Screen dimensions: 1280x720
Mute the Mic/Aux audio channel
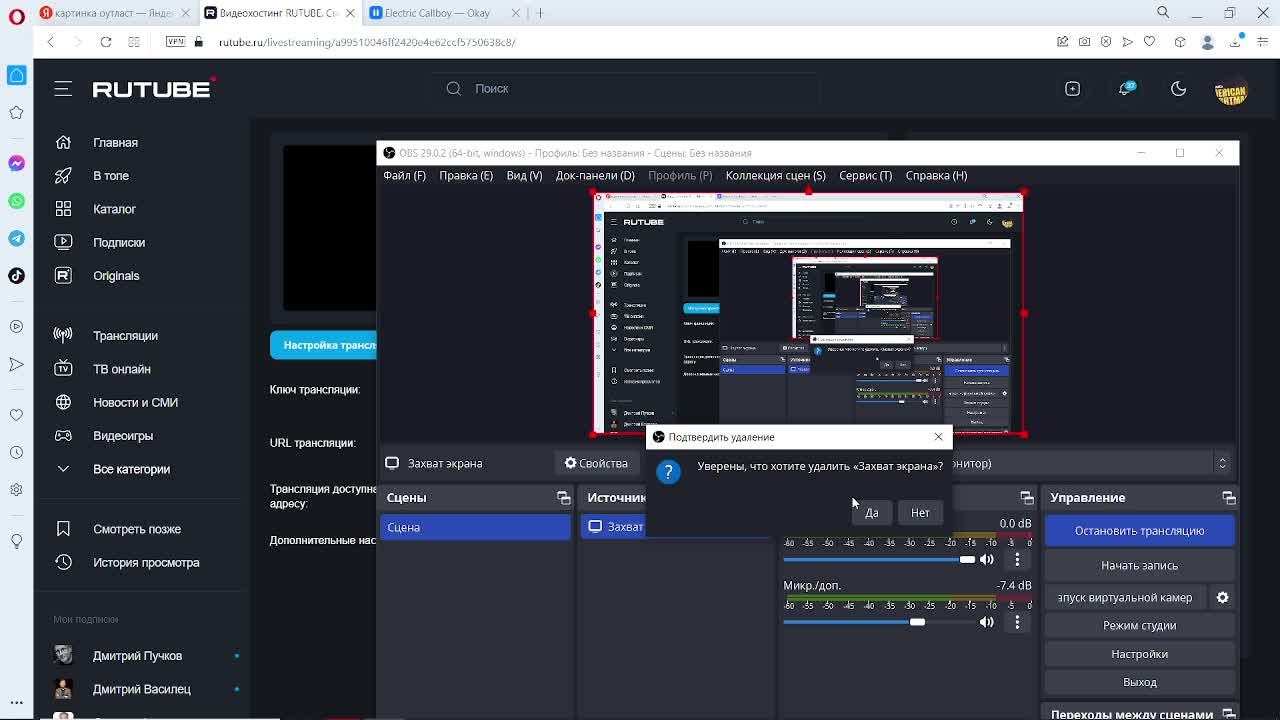(x=987, y=622)
